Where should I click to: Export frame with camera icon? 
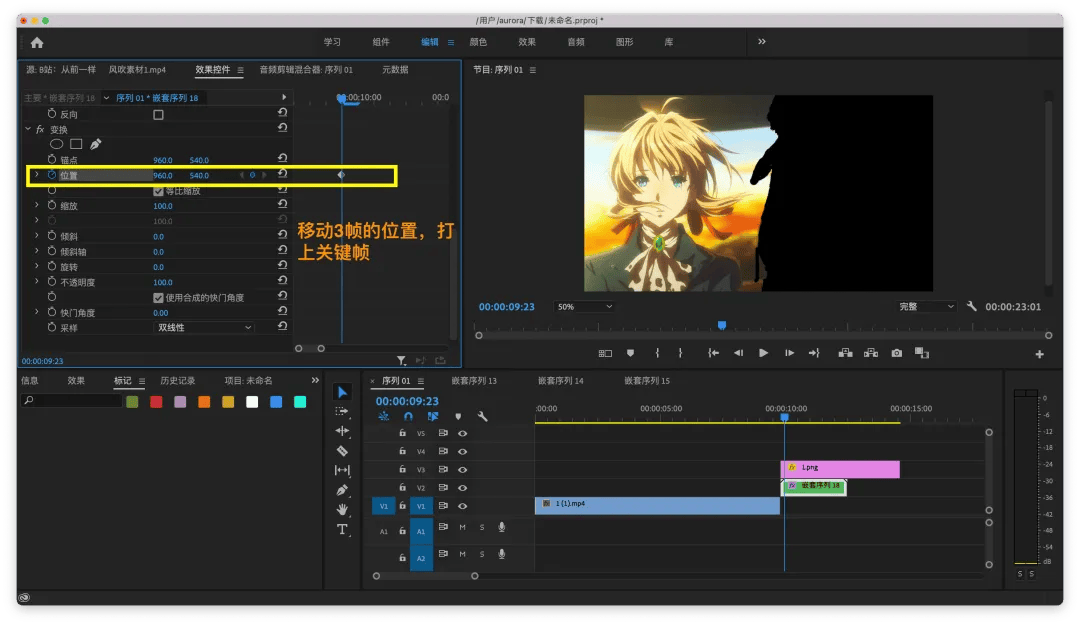(x=897, y=353)
